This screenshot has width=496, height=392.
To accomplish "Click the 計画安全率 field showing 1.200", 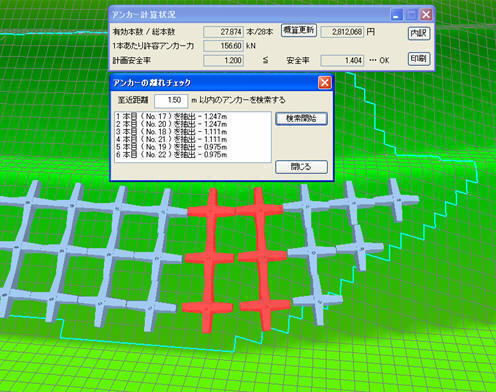I will click(223, 60).
